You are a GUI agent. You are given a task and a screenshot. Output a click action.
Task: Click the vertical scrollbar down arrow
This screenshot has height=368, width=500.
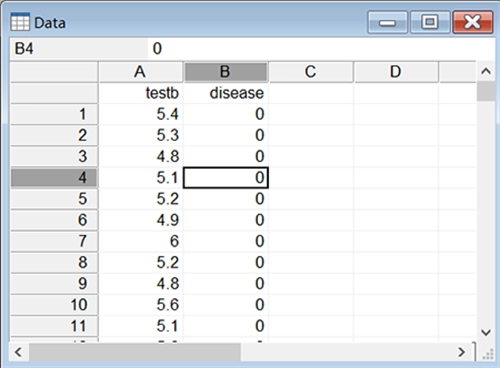486,332
